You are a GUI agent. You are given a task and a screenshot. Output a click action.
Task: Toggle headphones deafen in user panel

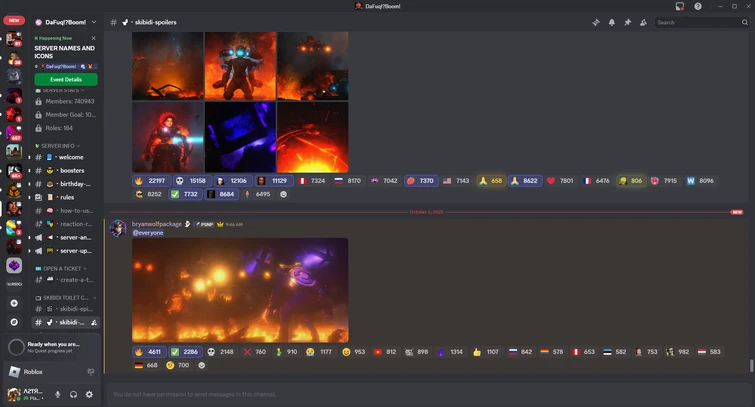[x=73, y=394]
